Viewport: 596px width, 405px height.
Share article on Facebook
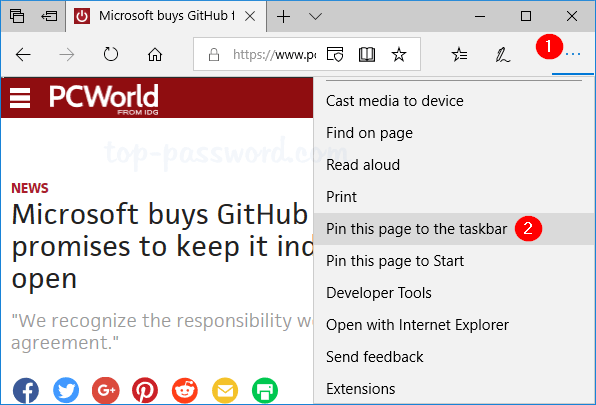click(x=26, y=391)
